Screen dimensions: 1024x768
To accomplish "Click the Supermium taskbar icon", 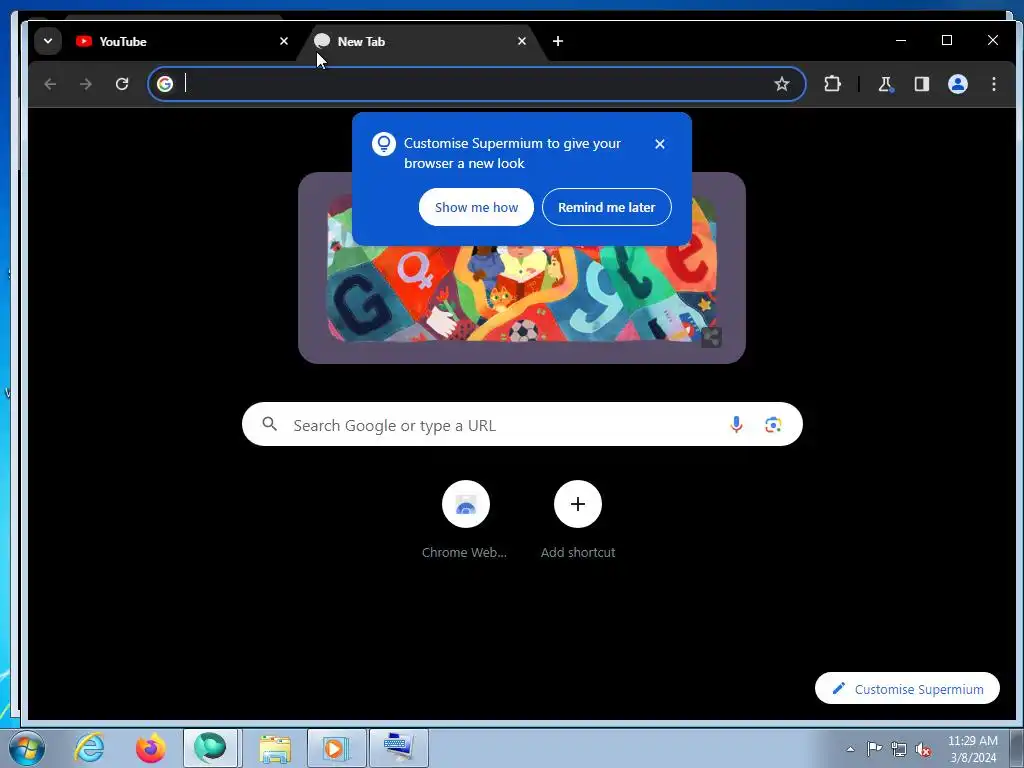I will point(210,748).
